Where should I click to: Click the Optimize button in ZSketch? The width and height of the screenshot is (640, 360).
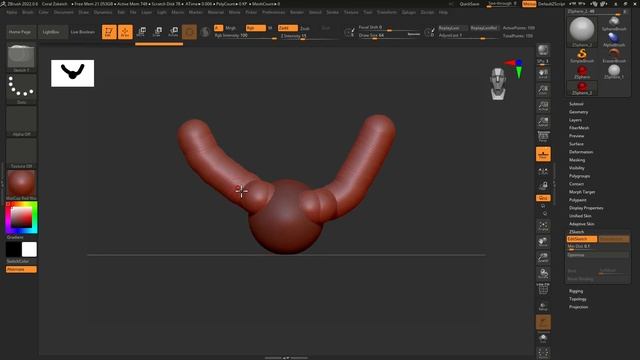pos(598,255)
